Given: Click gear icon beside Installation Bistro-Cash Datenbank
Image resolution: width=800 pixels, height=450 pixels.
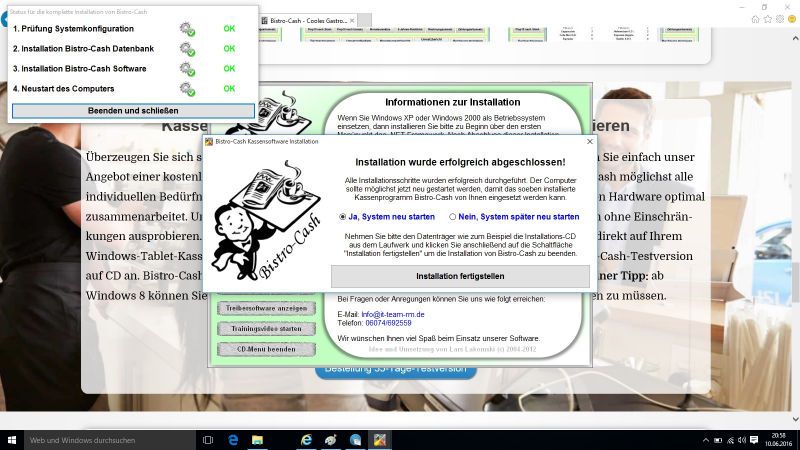Looking at the screenshot, I should pos(187,49).
